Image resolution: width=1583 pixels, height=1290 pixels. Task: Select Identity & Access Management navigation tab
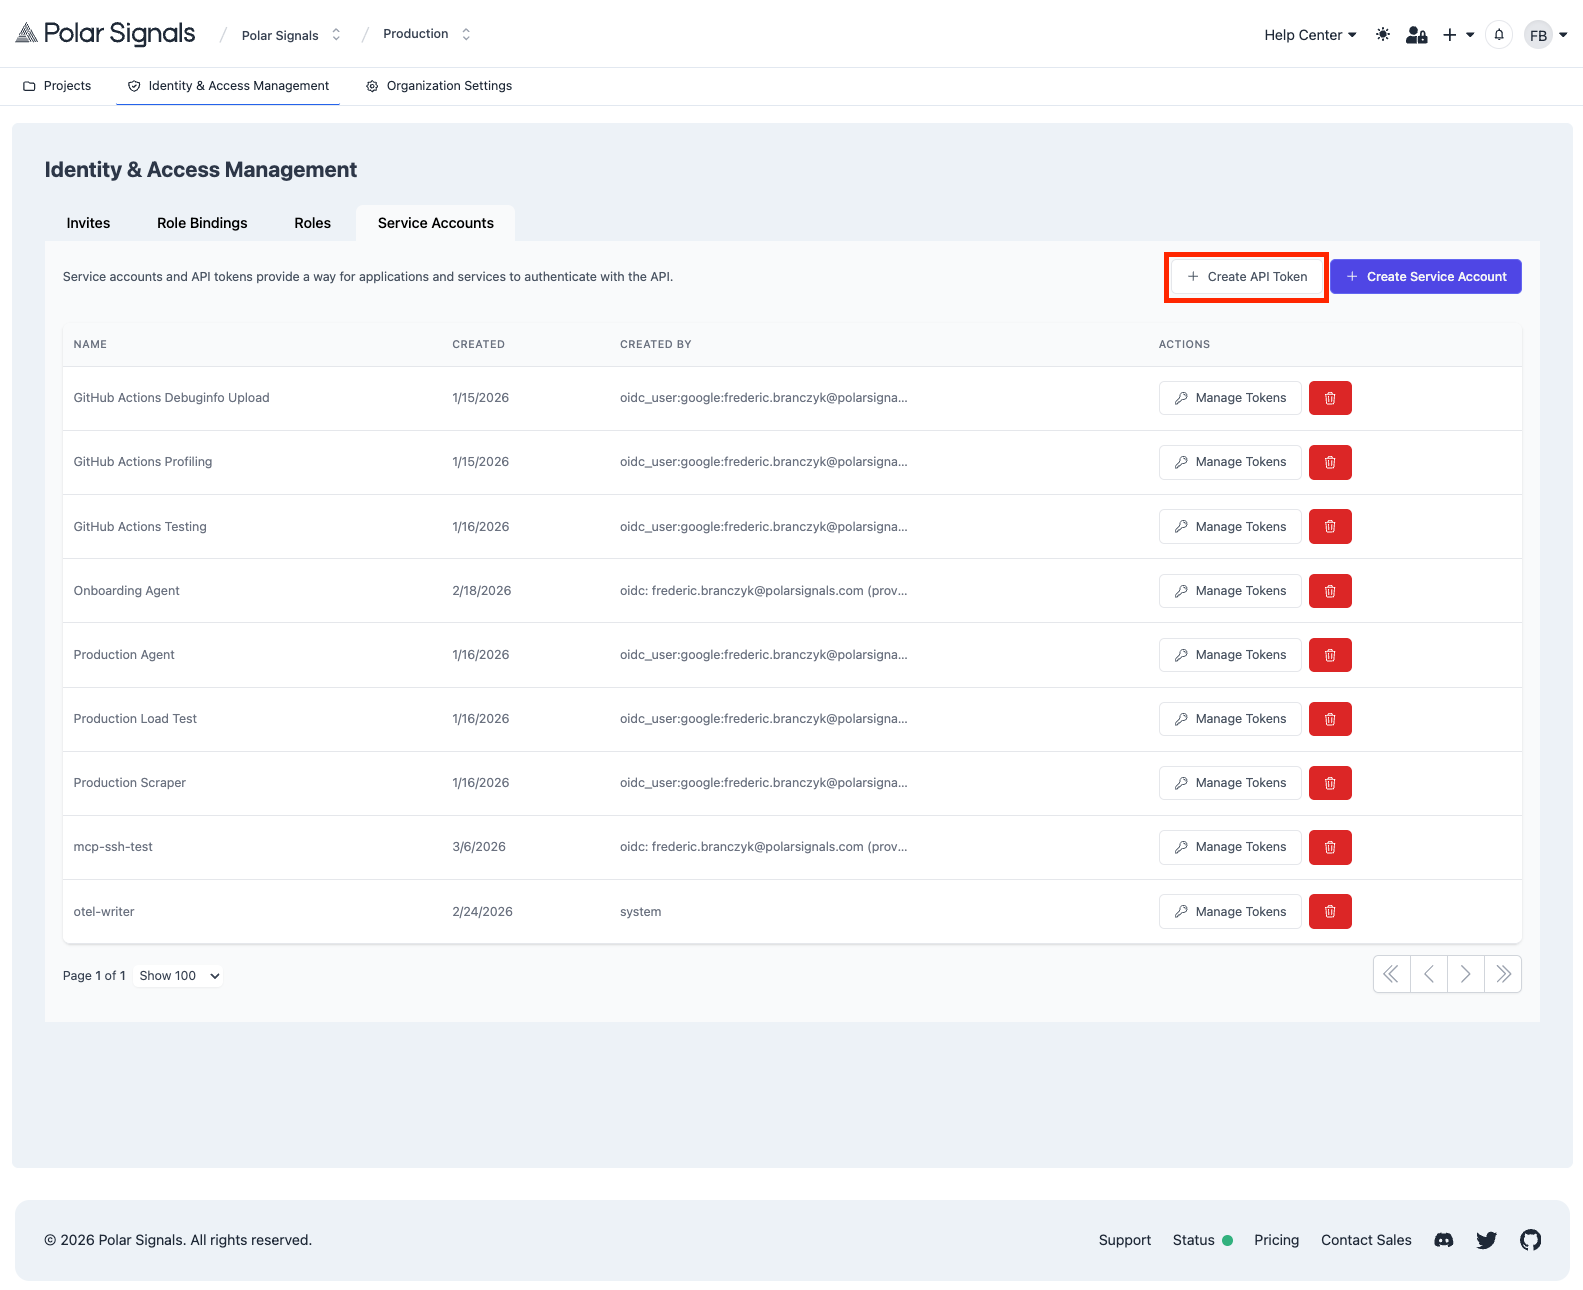pyautogui.click(x=228, y=86)
